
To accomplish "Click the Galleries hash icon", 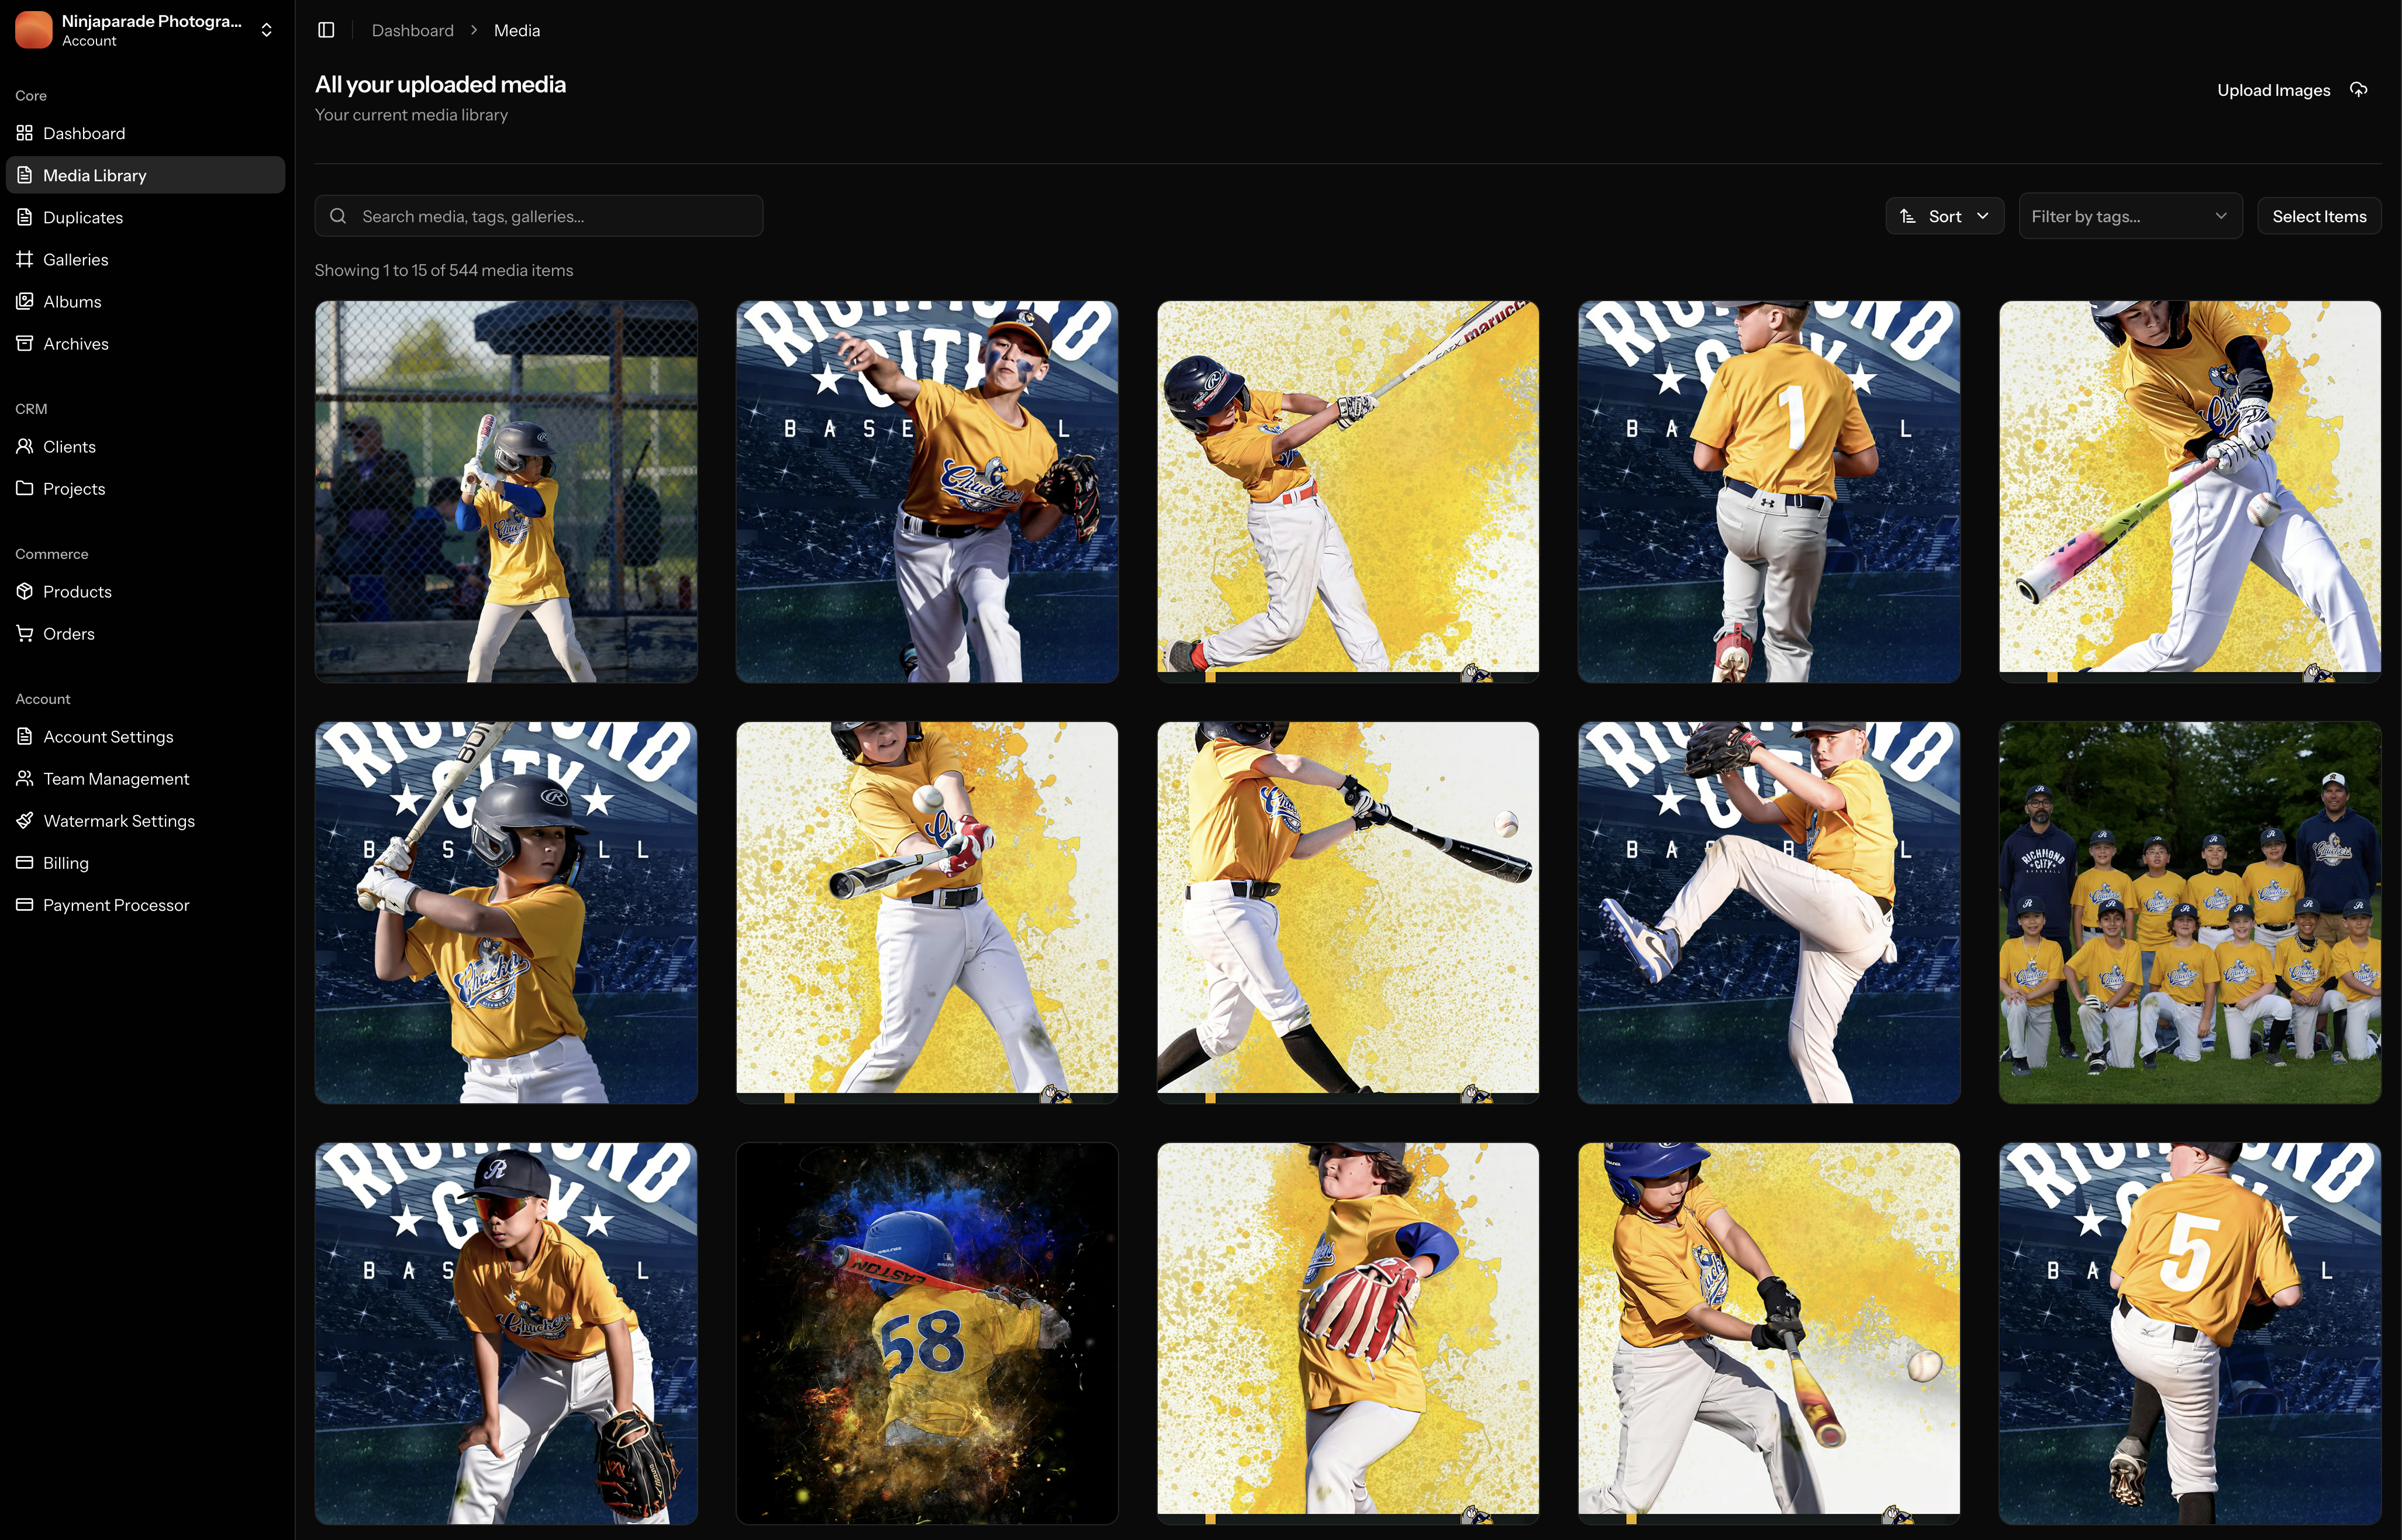I will click(x=25, y=259).
